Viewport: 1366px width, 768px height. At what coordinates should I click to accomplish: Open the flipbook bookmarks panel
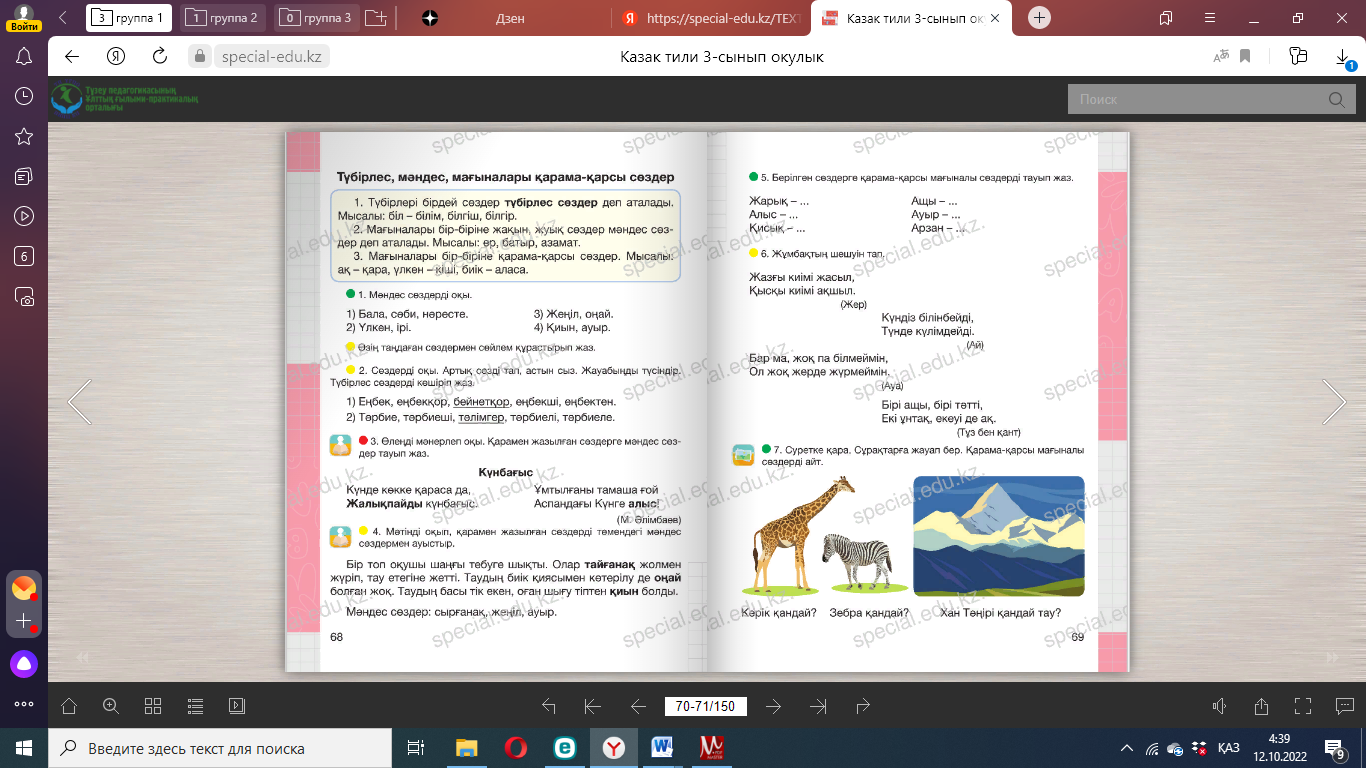pos(237,706)
